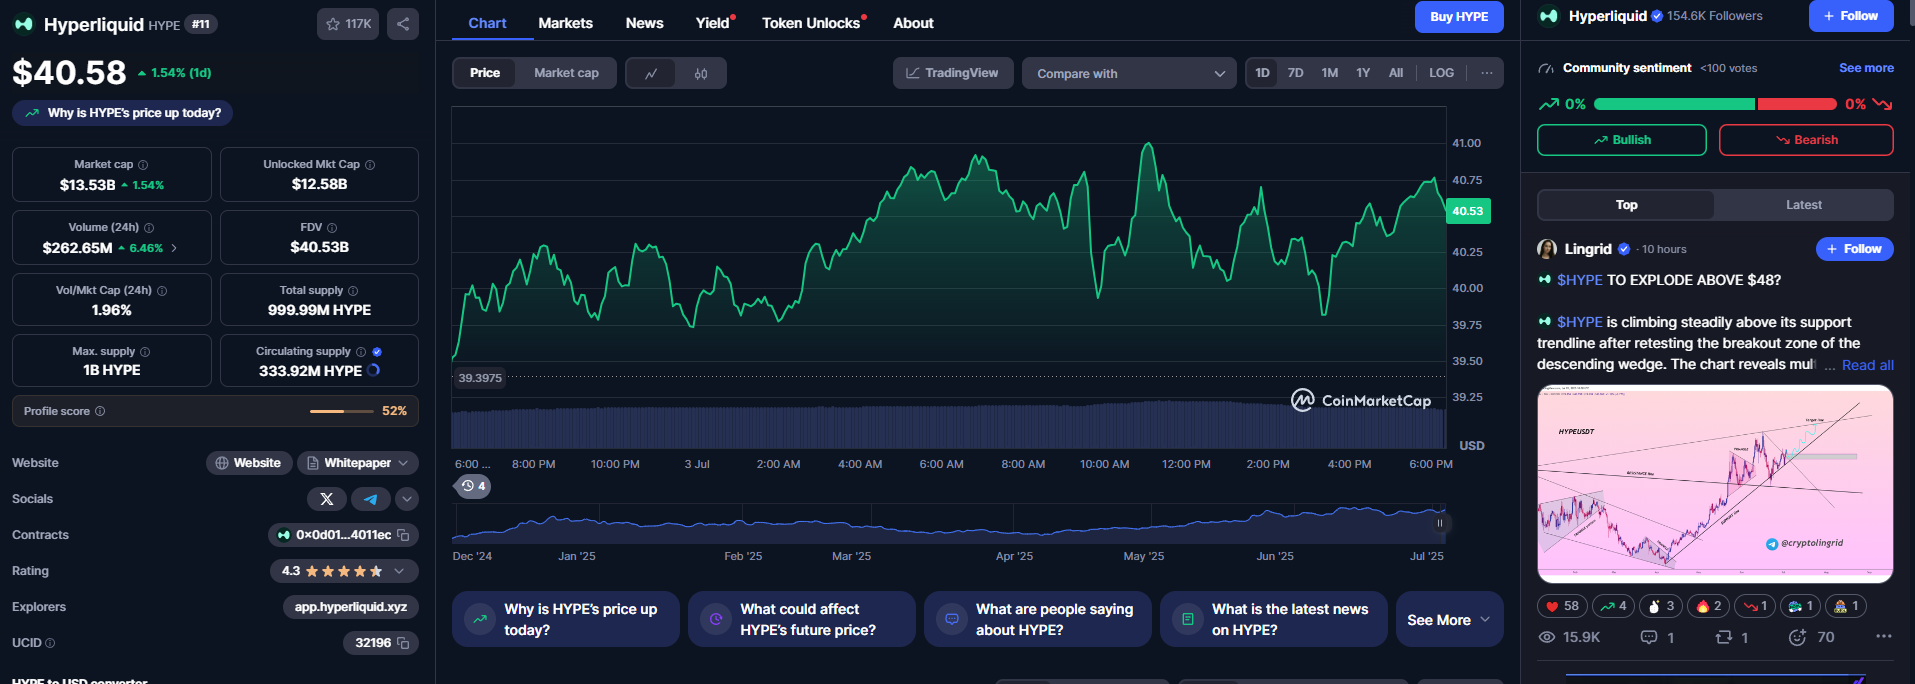Open the chart's three-dot more options menu
The height and width of the screenshot is (684, 1915).
[1487, 73]
